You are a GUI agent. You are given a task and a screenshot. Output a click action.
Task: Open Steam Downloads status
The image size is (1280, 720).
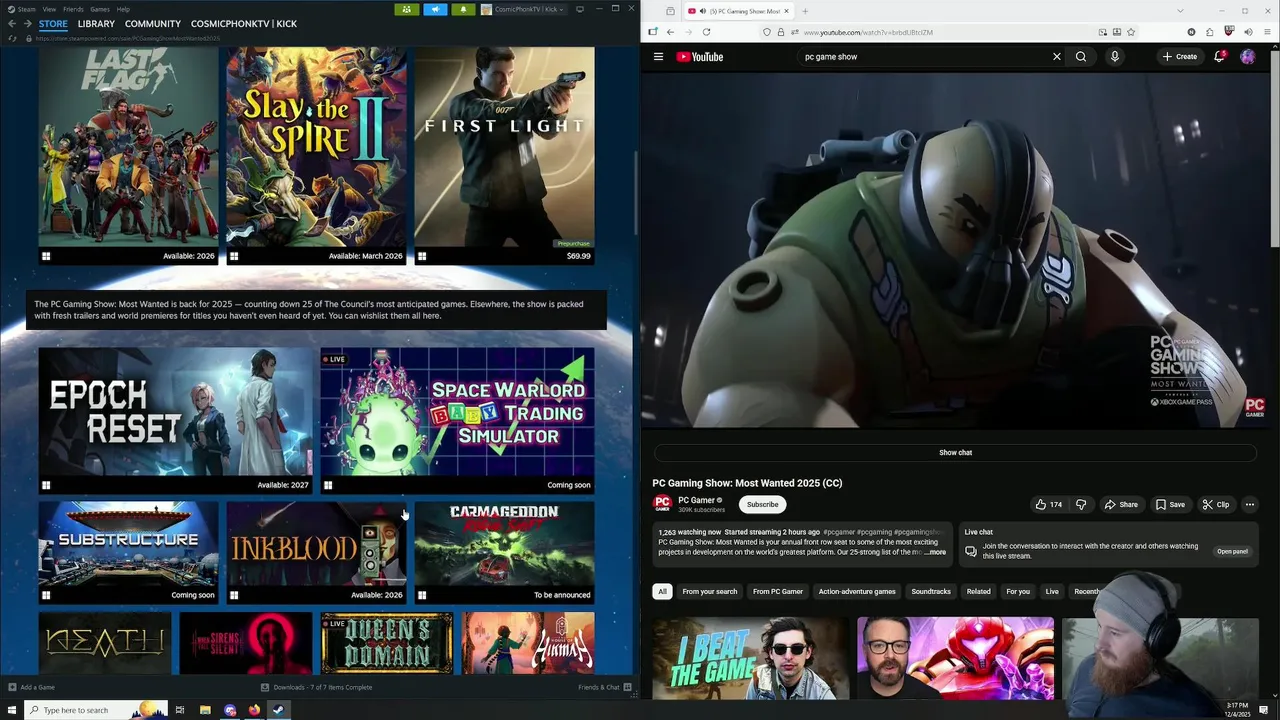316,688
